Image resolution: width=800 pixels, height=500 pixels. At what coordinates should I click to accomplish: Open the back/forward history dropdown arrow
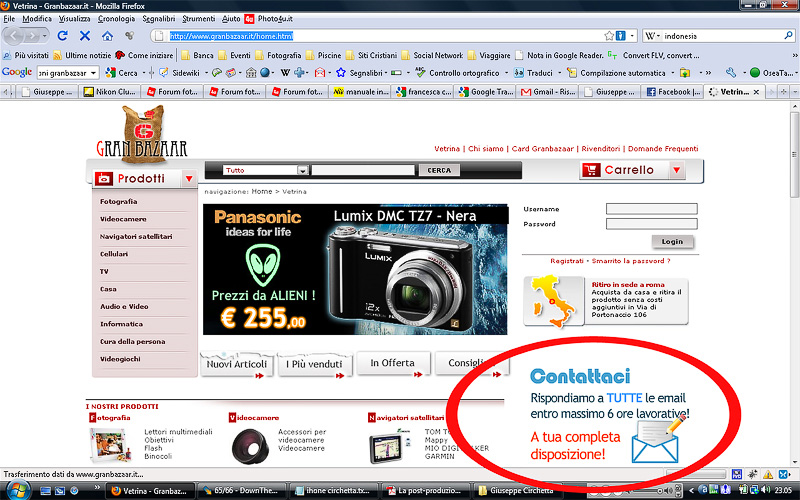(45, 36)
